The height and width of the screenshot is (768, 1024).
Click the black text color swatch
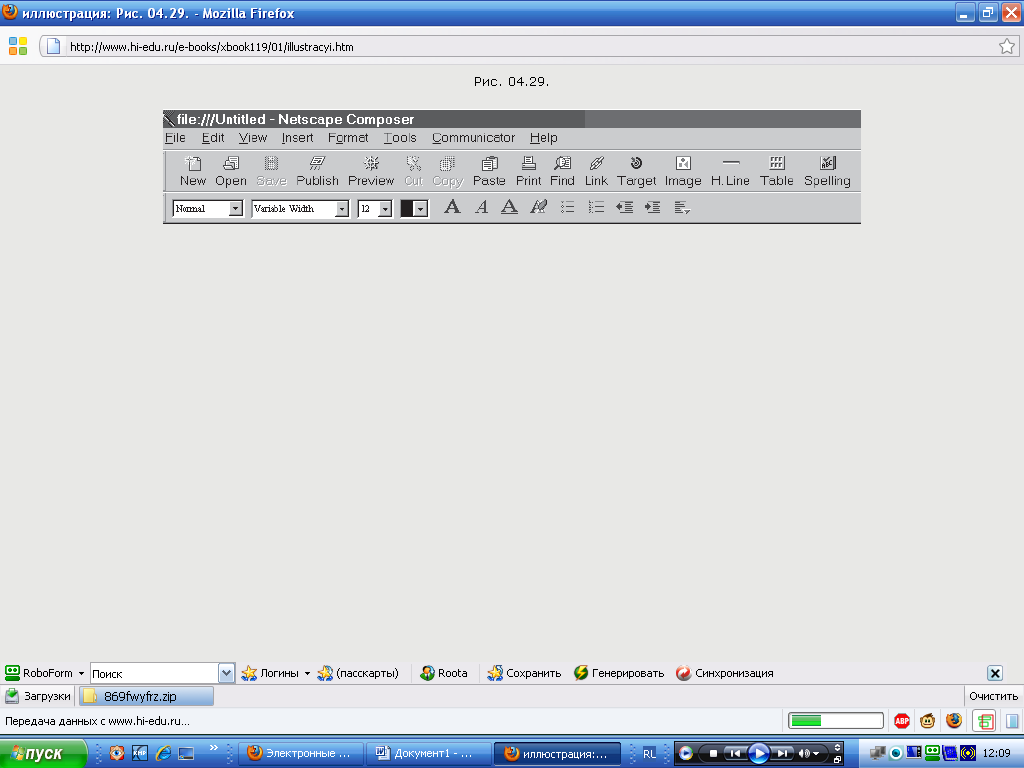(407, 209)
